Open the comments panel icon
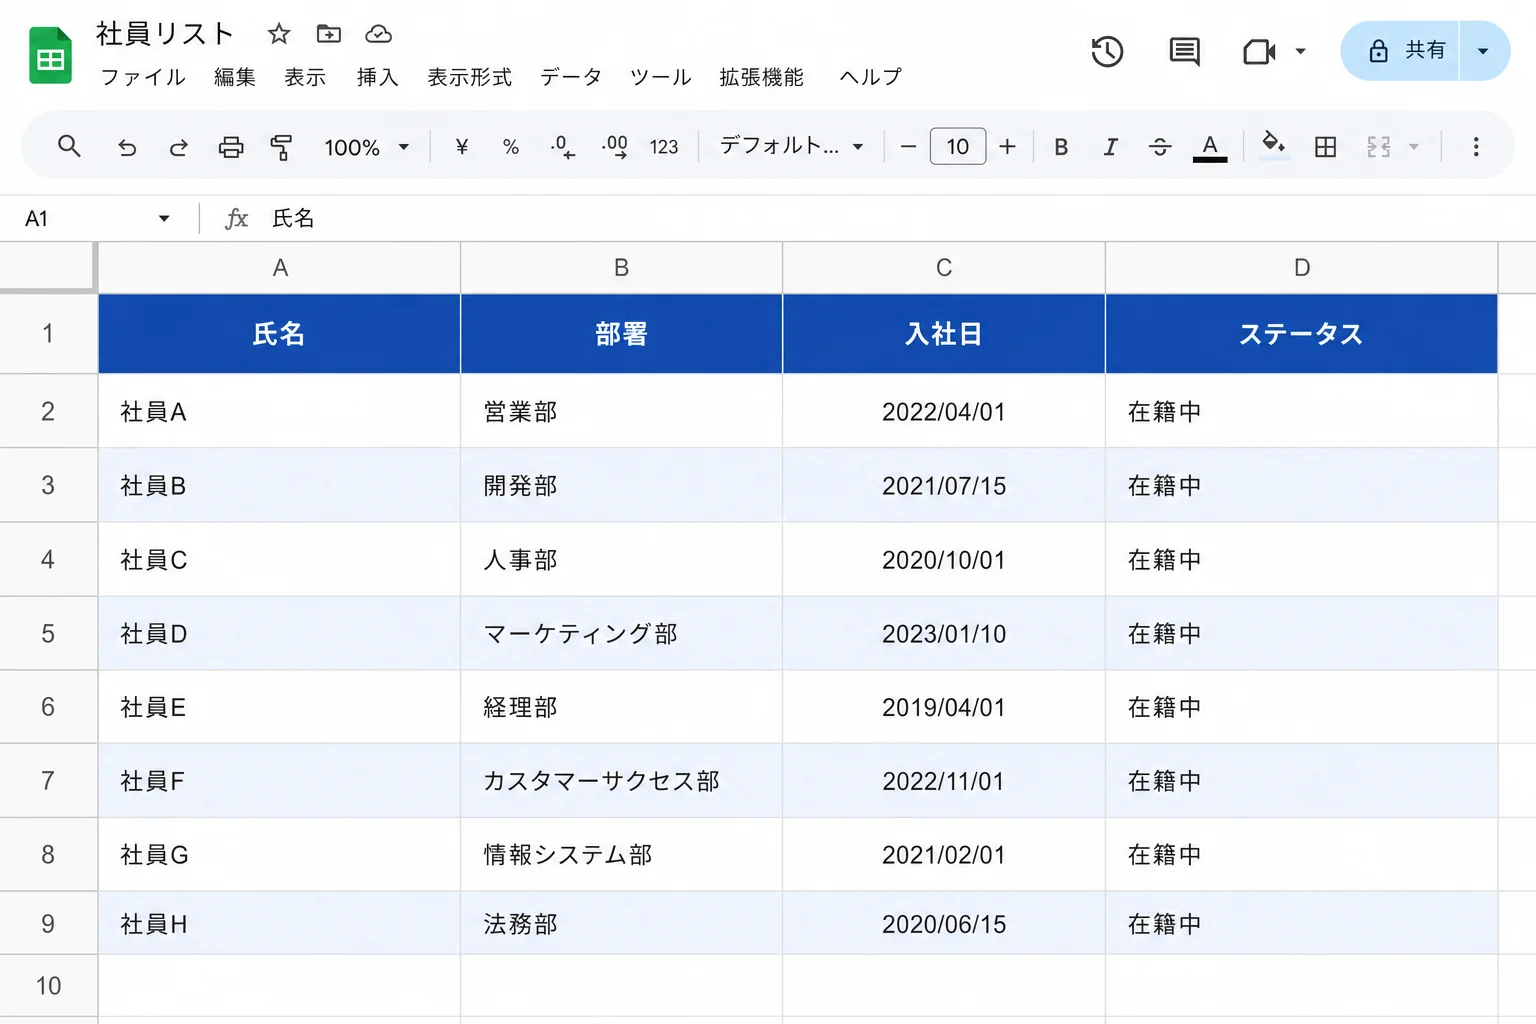 coord(1185,51)
